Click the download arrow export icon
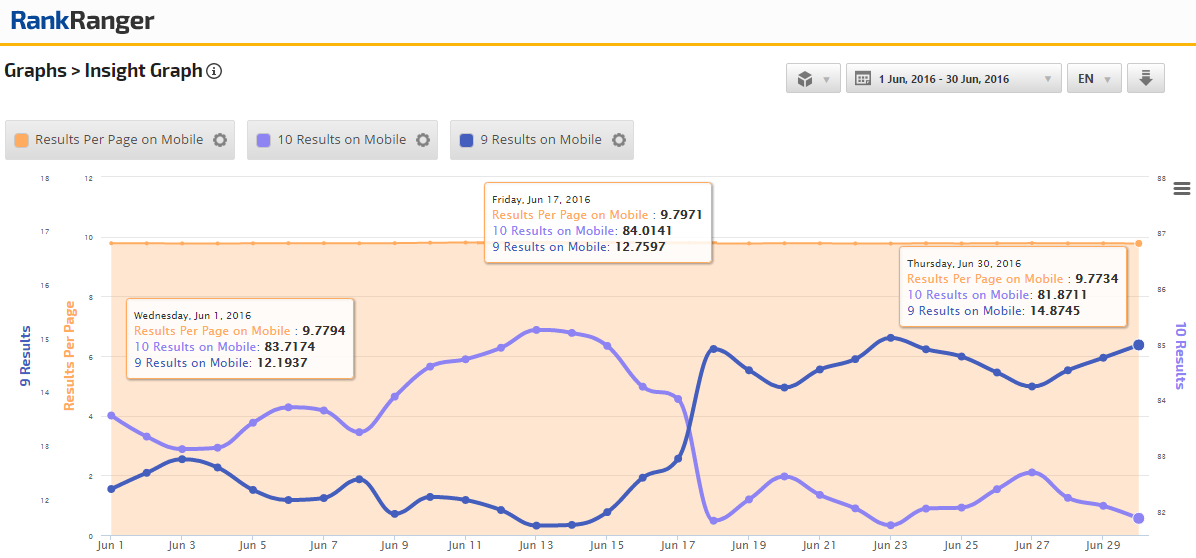The image size is (1196, 558). point(1145,79)
